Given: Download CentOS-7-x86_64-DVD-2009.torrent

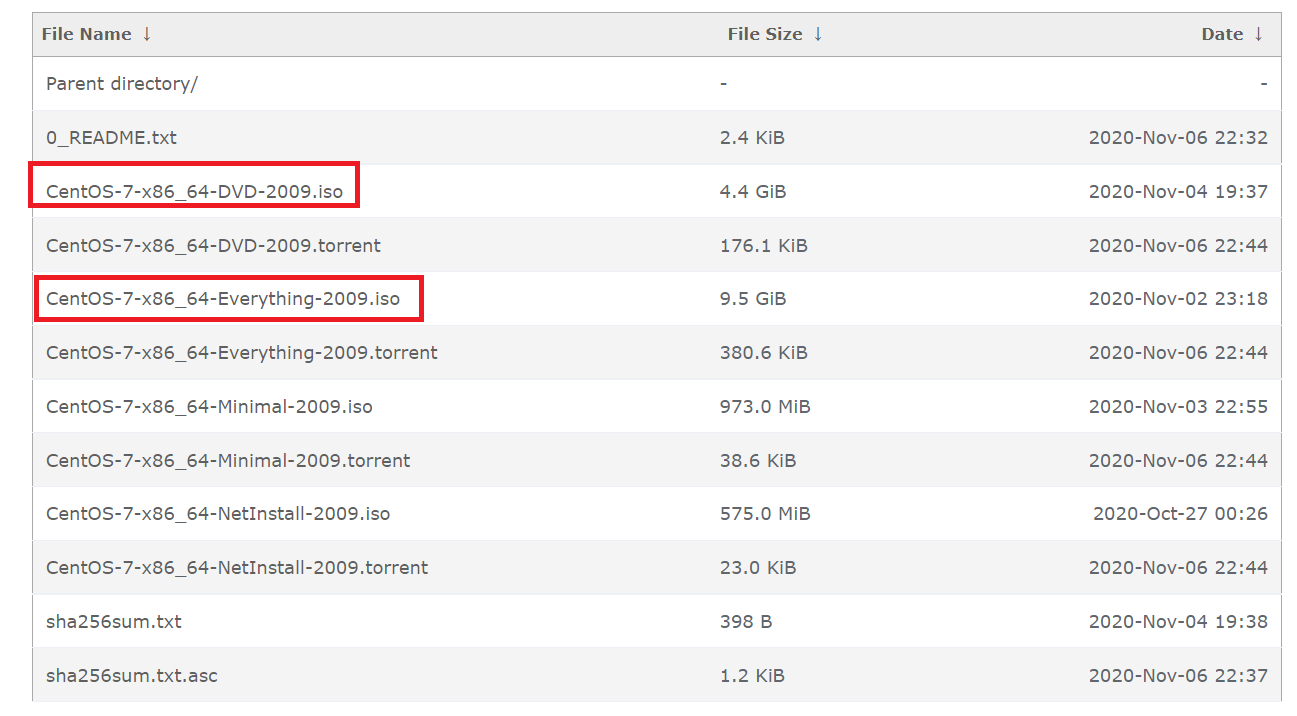Looking at the screenshot, I should pyautogui.click(x=213, y=246).
